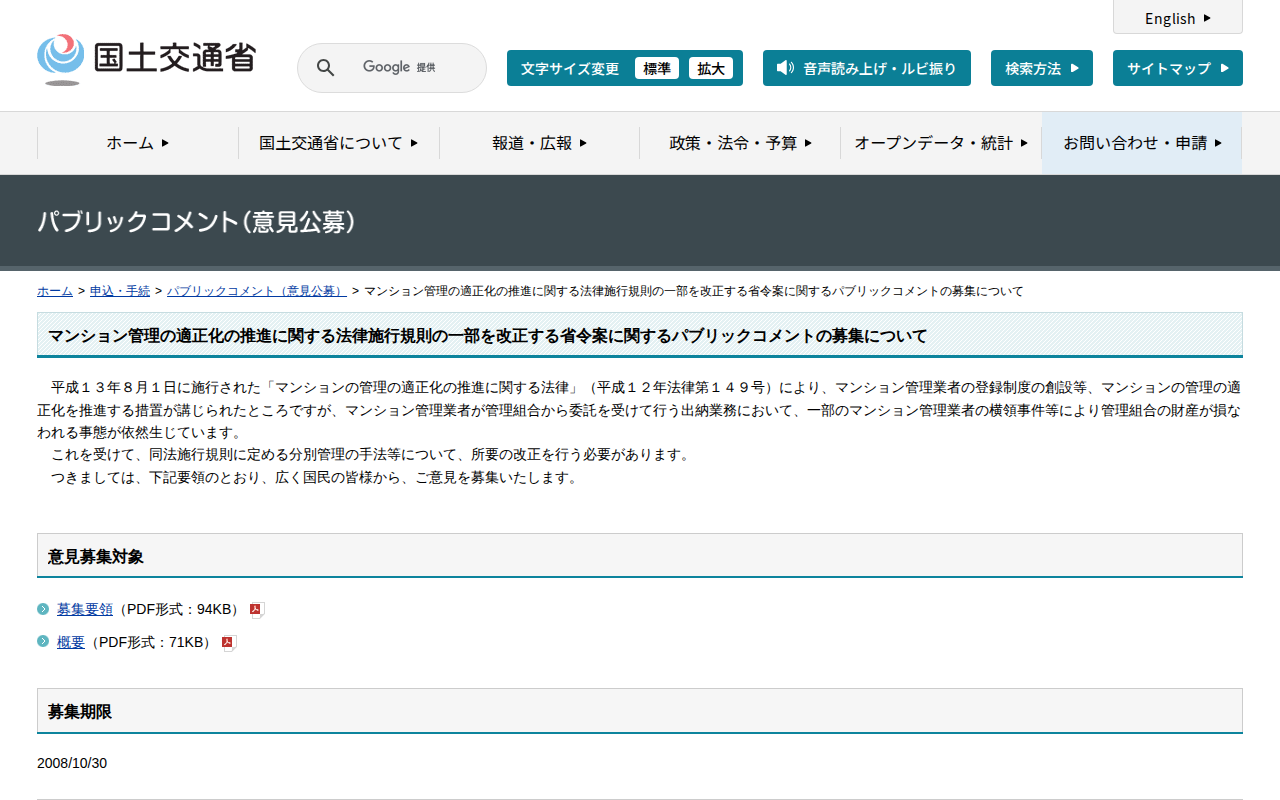The height and width of the screenshot is (800, 1280).
Task: Open オープンデータ・統計 navigation item
Action: pyautogui.click(x=940, y=143)
